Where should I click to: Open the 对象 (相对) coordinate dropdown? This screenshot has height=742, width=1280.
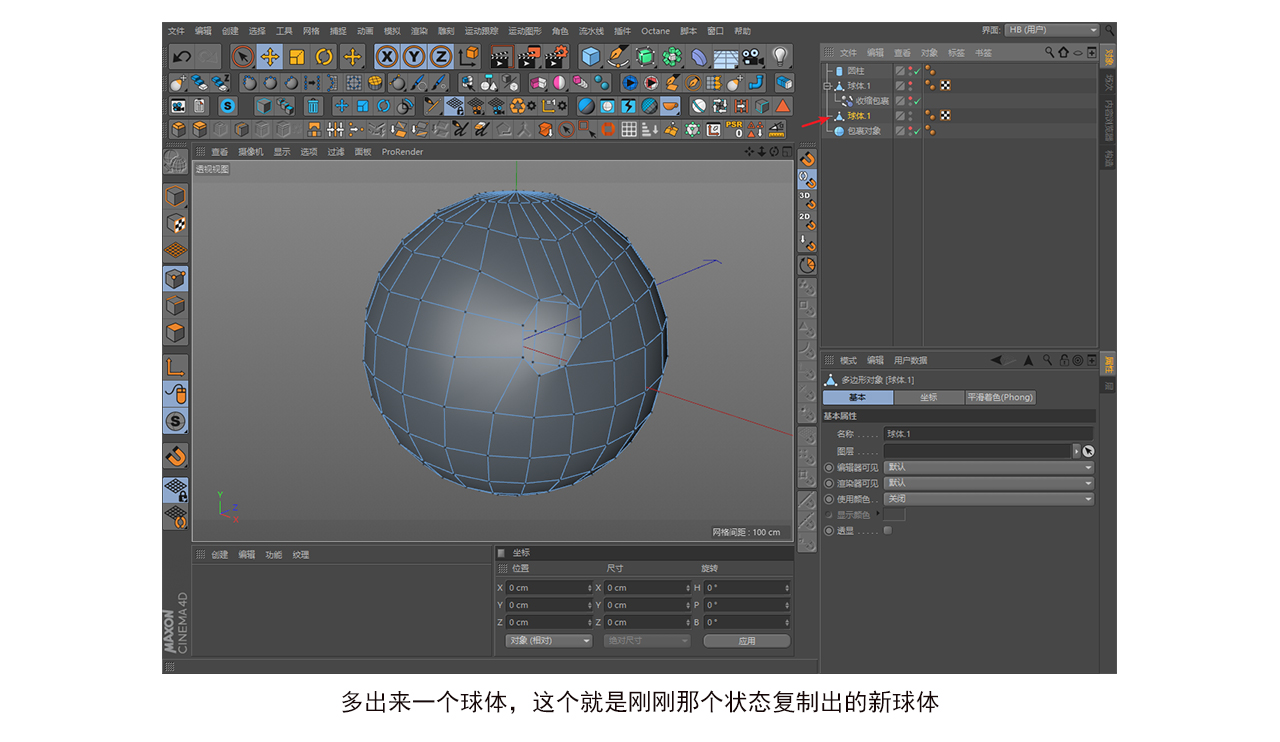click(x=549, y=641)
